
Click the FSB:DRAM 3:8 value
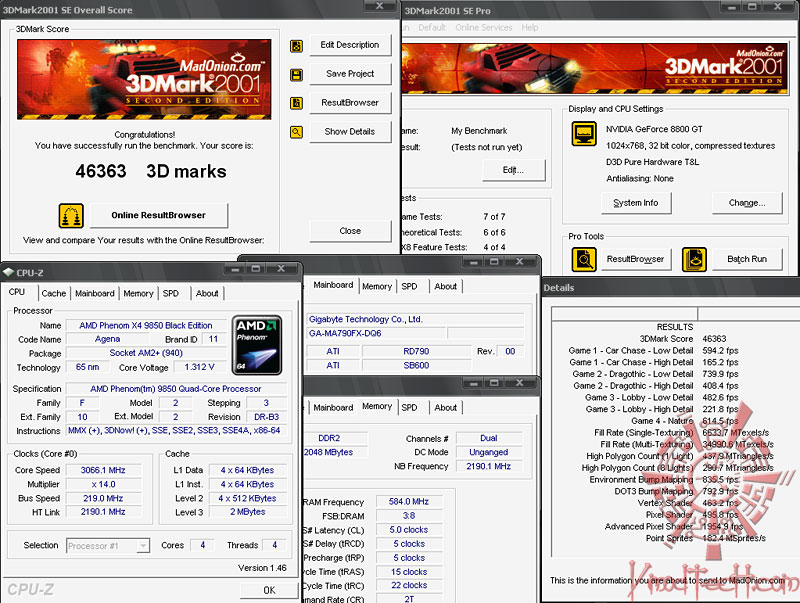pos(409,516)
